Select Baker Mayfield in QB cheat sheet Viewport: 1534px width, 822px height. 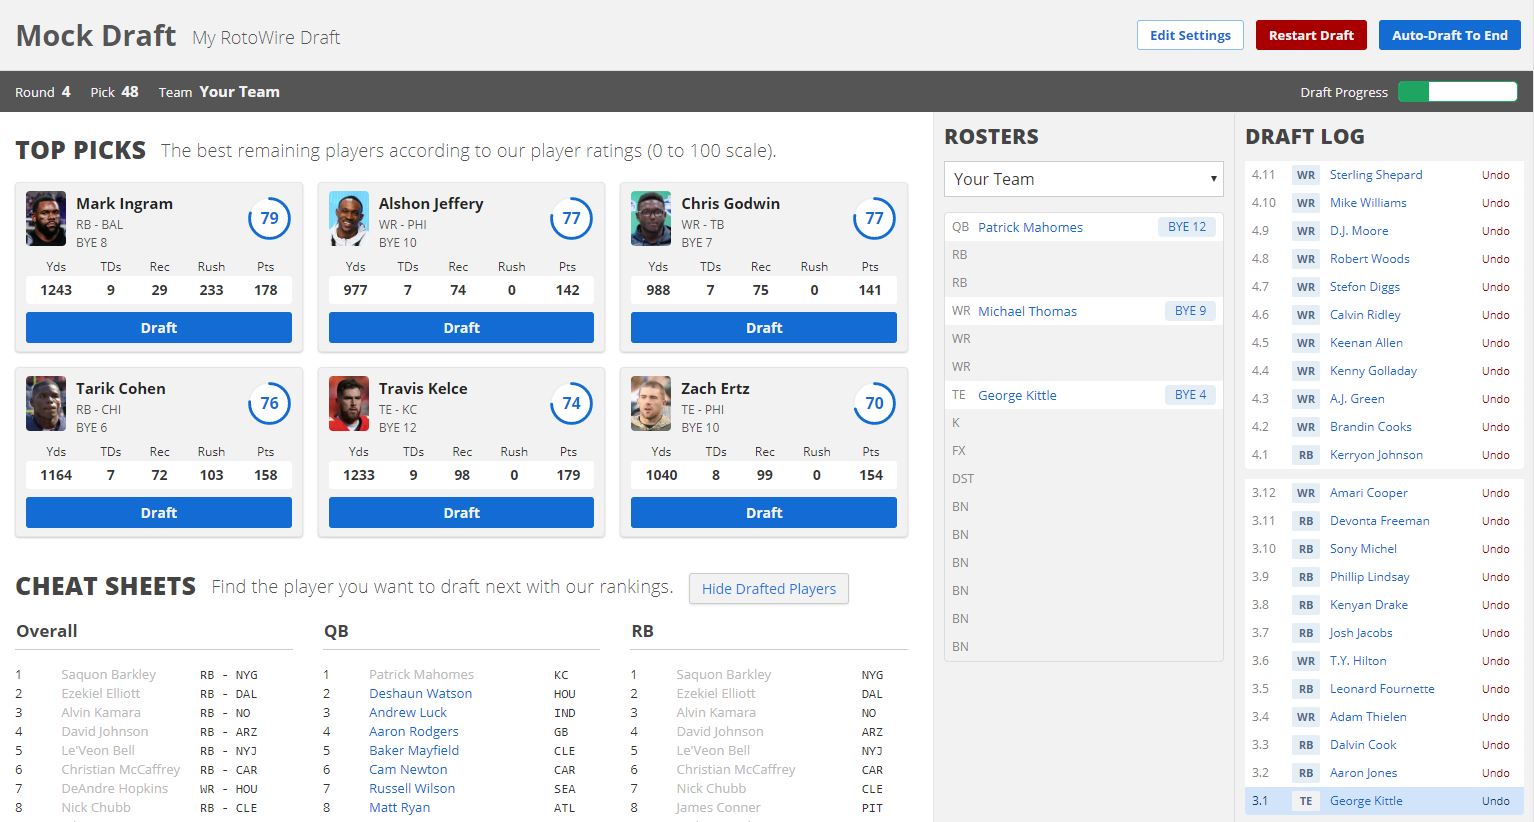(x=414, y=750)
